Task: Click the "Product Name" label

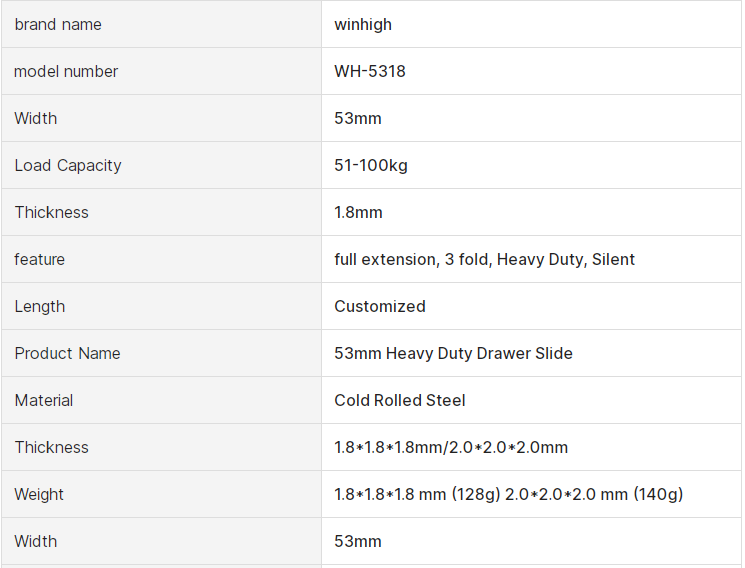Action: [x=67, y=353]
